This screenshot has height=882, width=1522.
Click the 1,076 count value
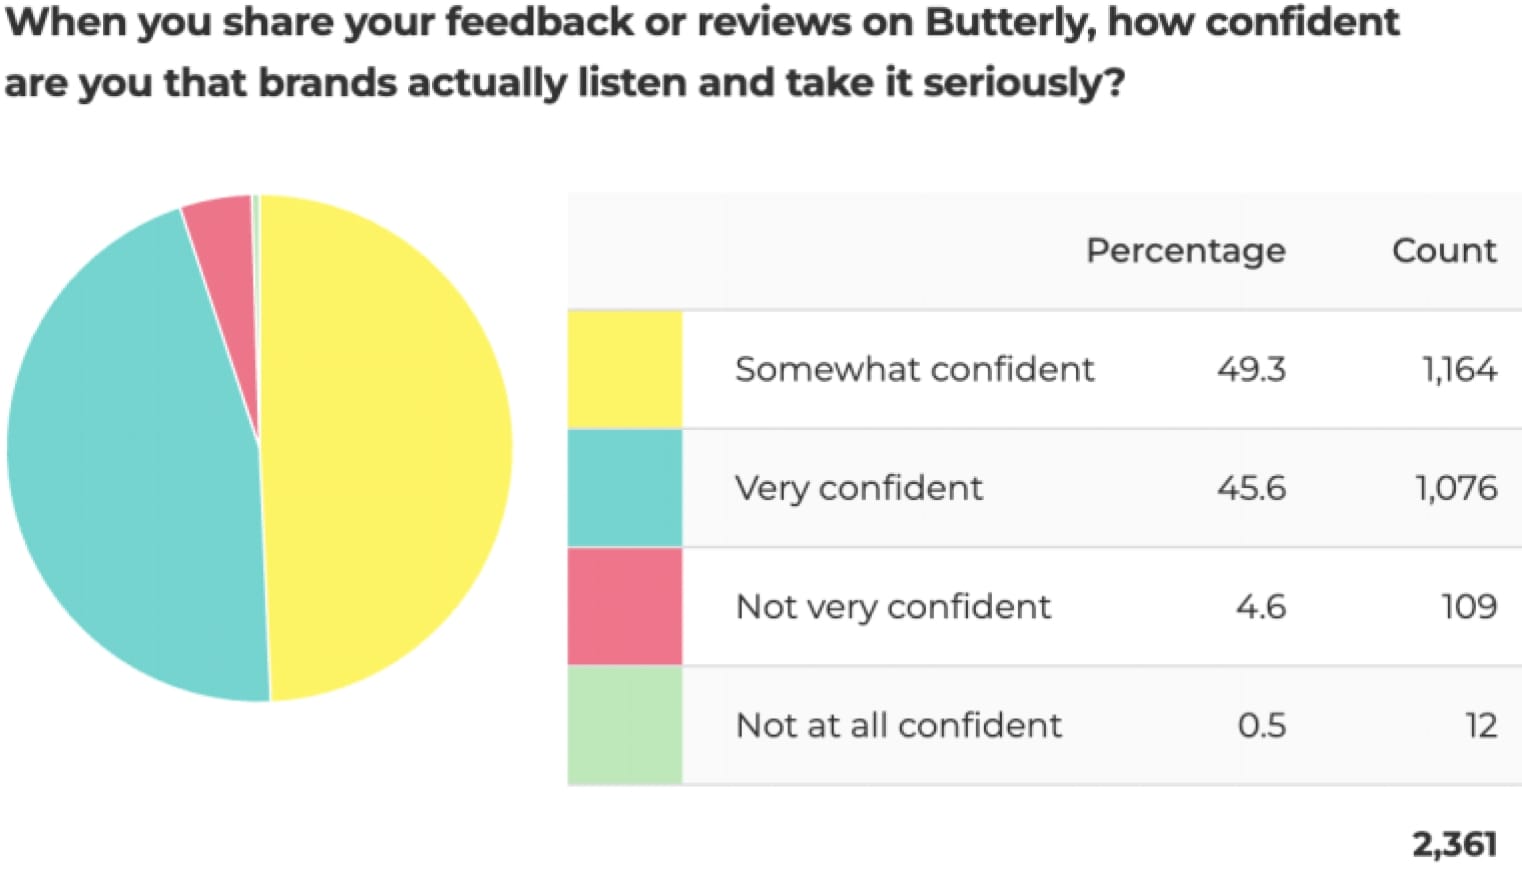click(1456, 488)
